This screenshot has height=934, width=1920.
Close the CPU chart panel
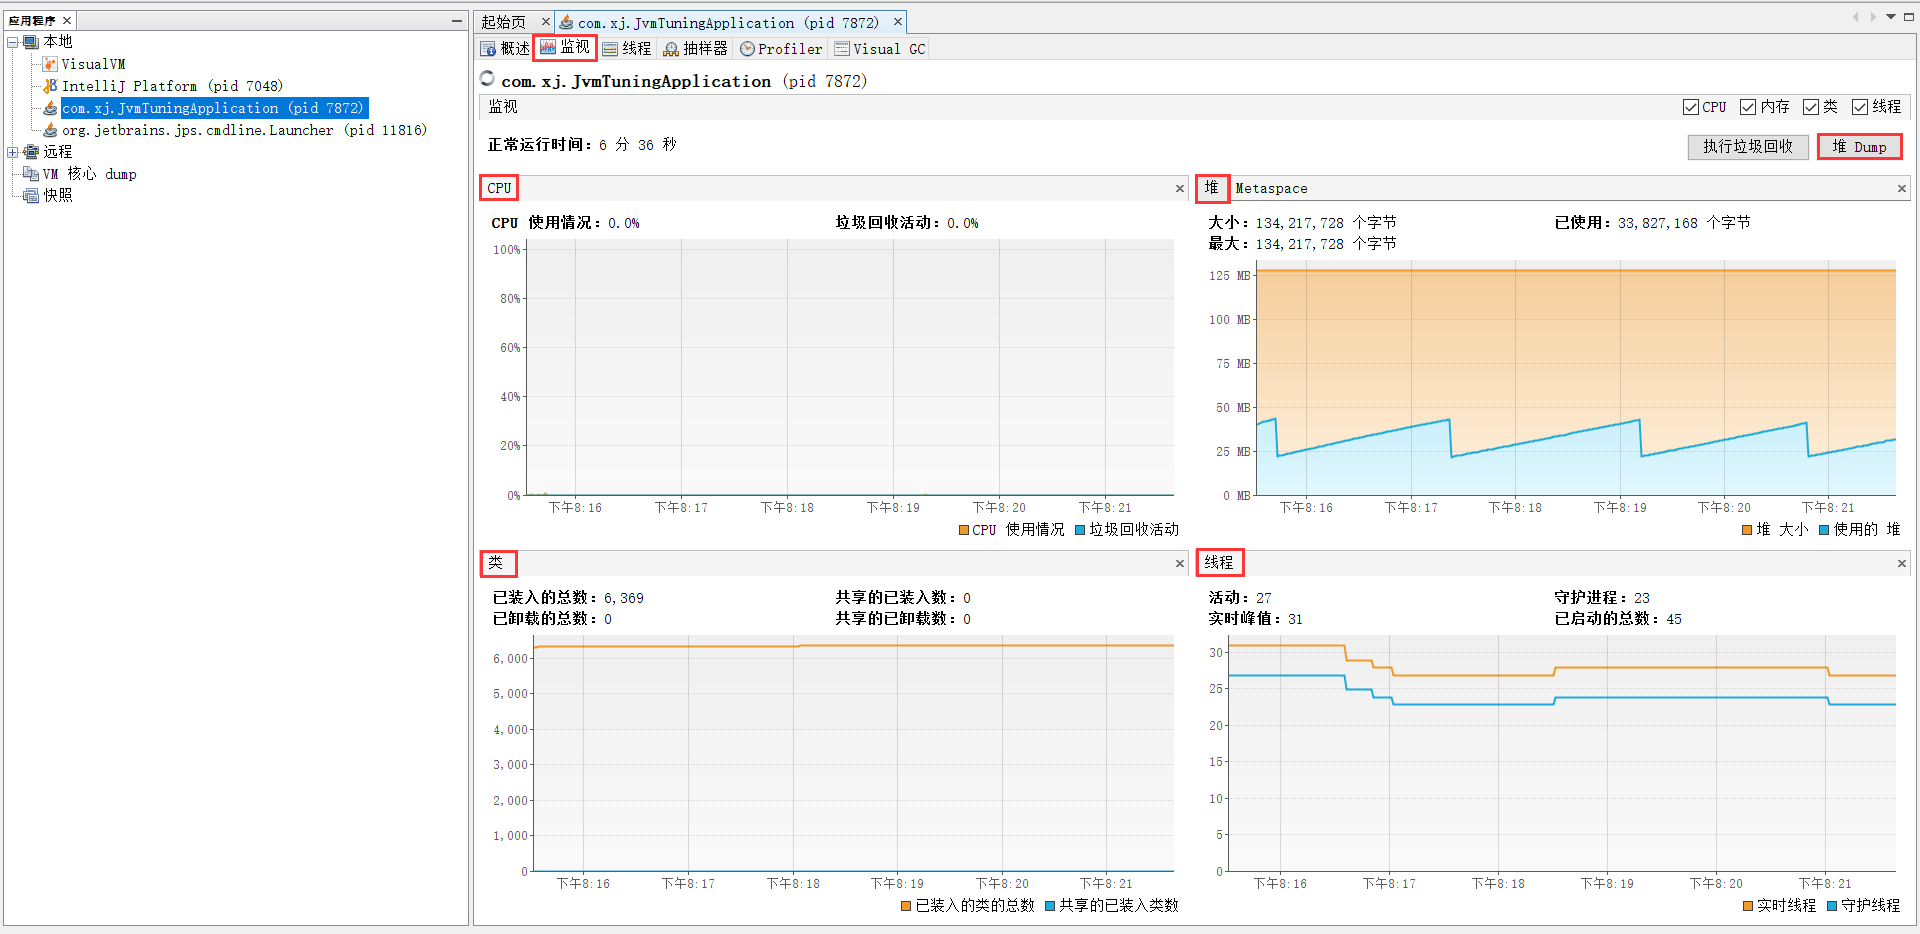[1180, 188]
